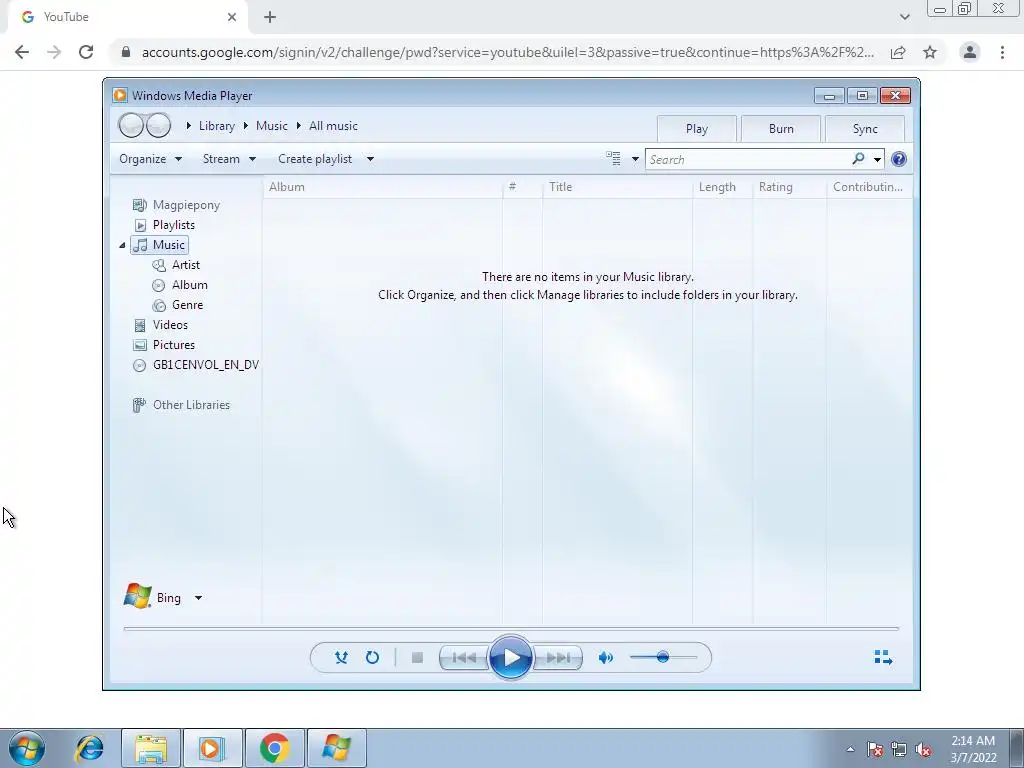Screen dimensions: 1024x768
Task: Open the Sync tab
Action: (865, 129)
